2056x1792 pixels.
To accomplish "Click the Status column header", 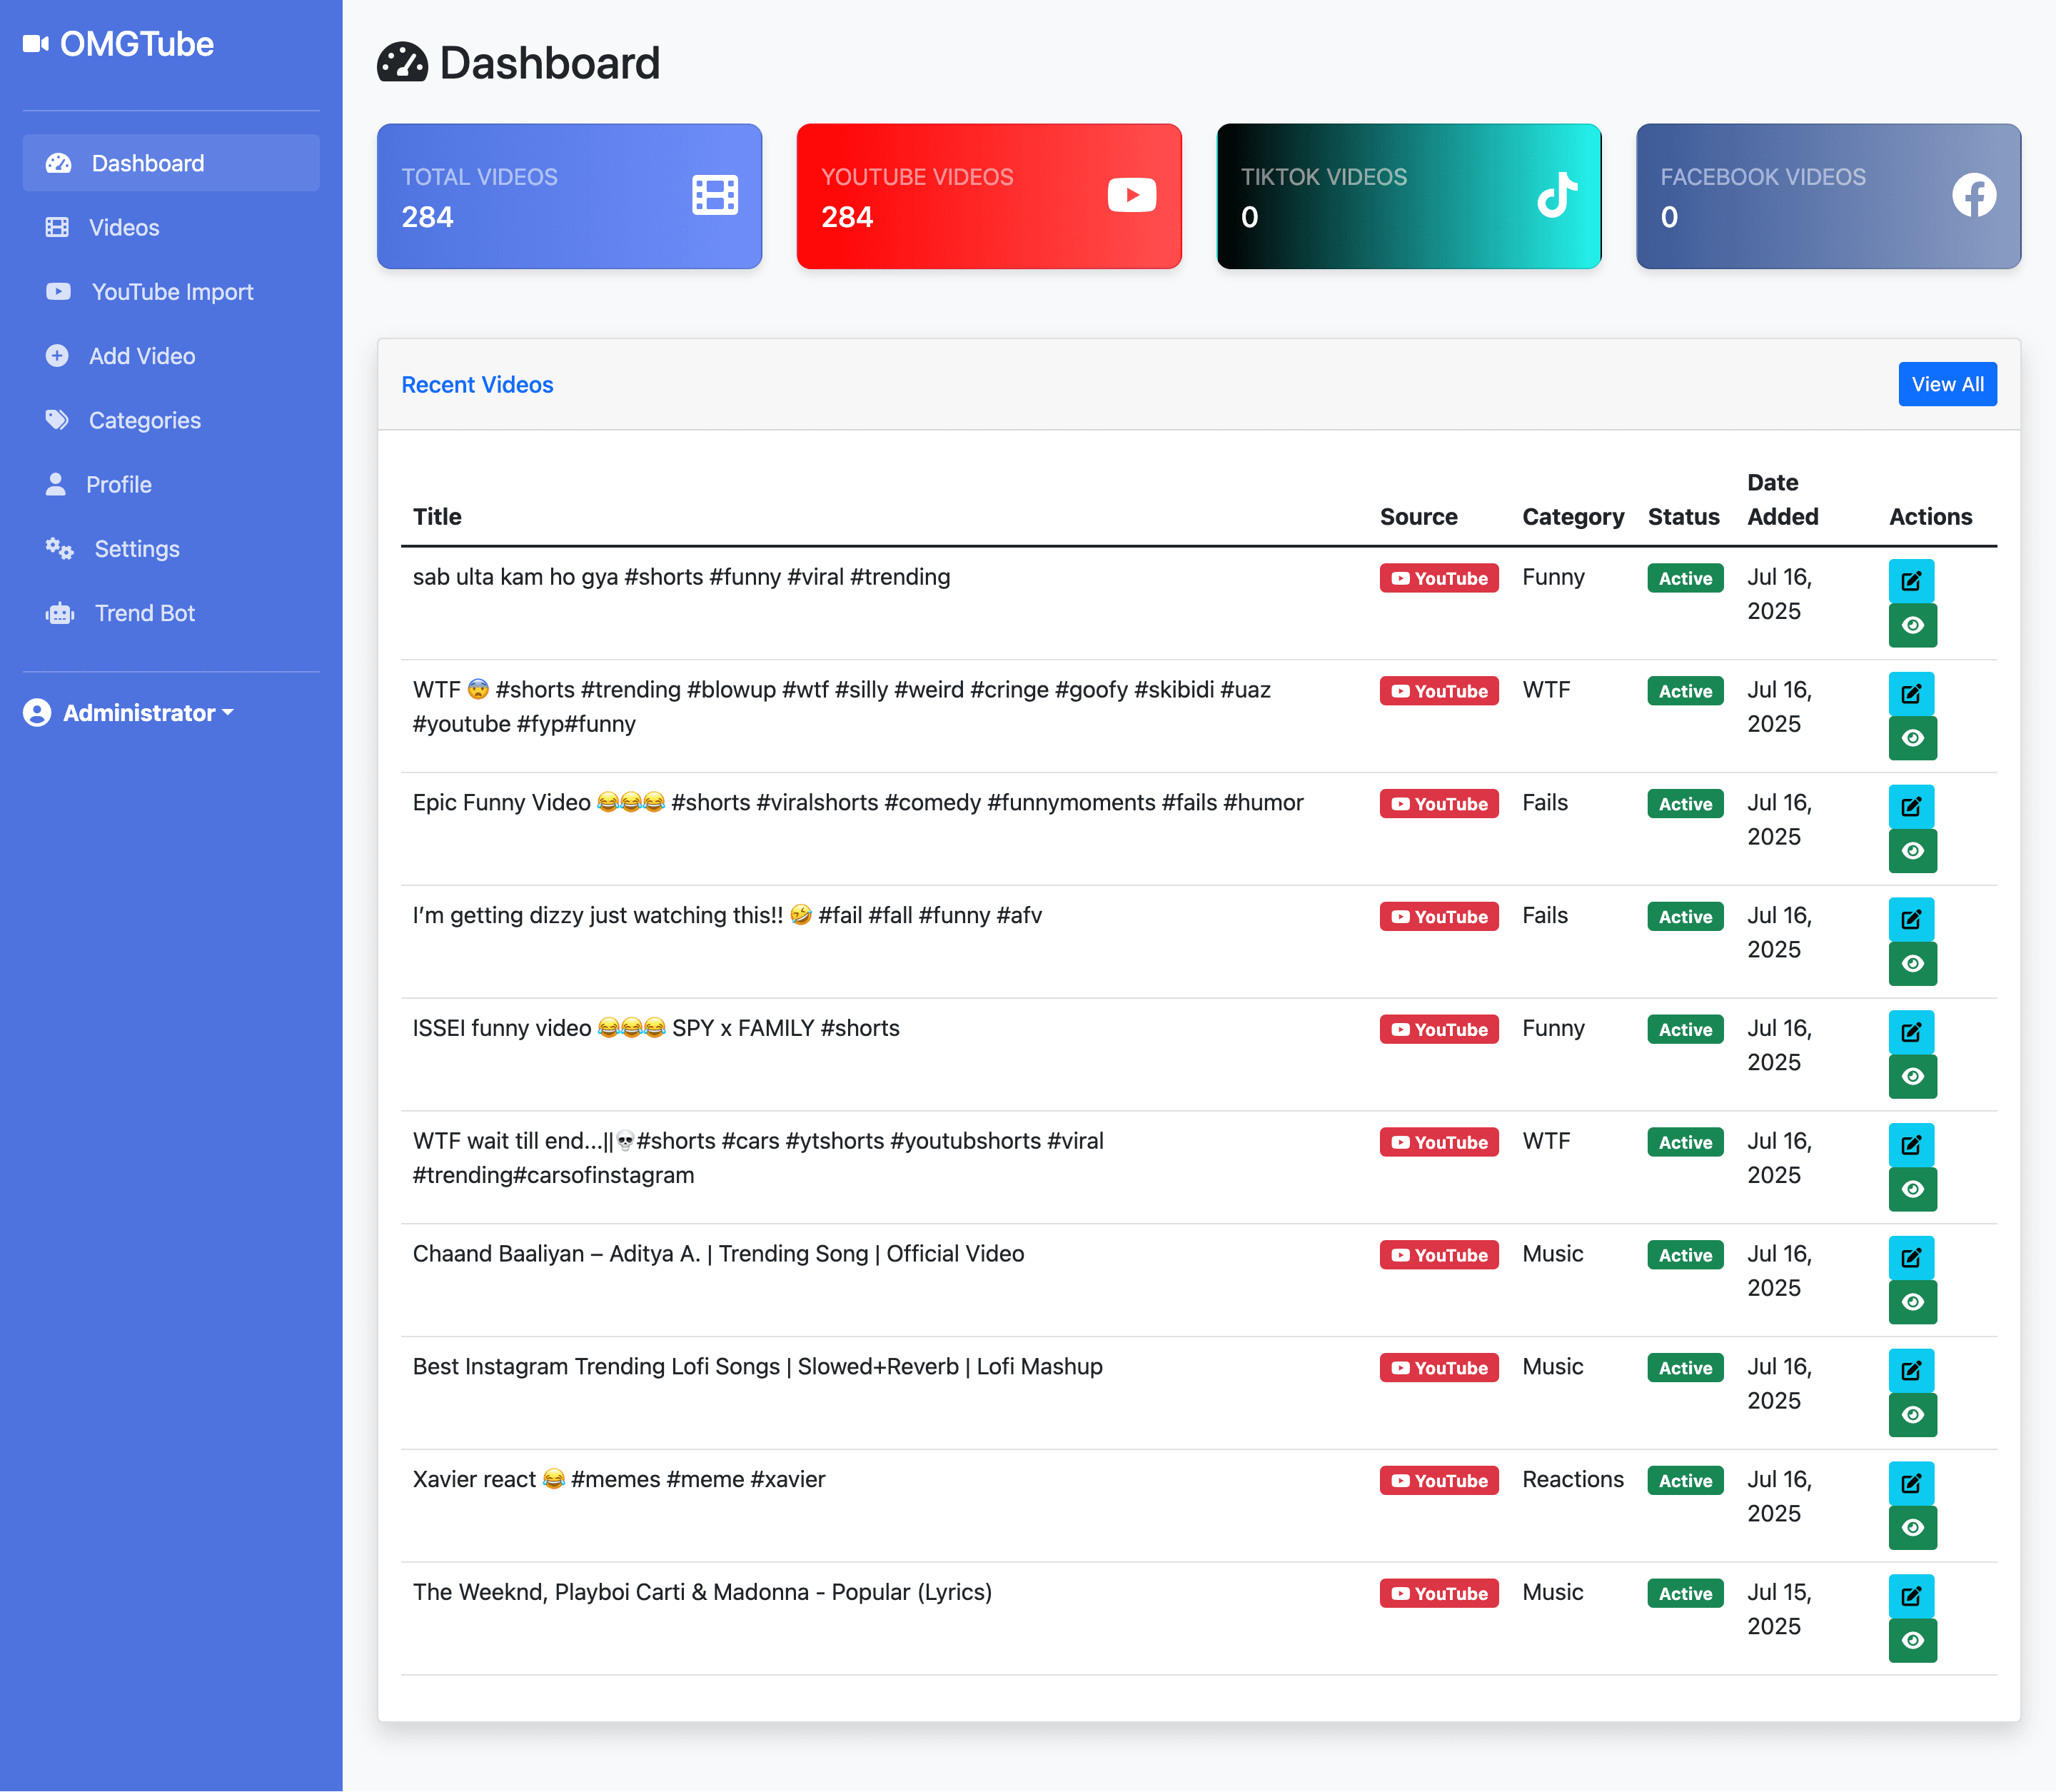I will [1683, 517].
